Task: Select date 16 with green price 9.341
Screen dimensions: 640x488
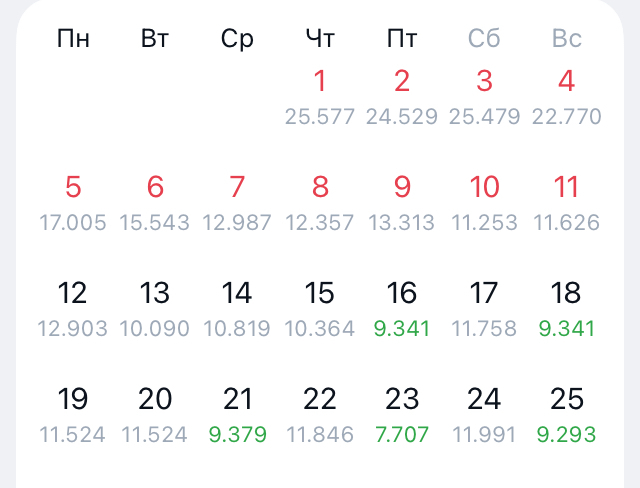Action: click(402, 307)
